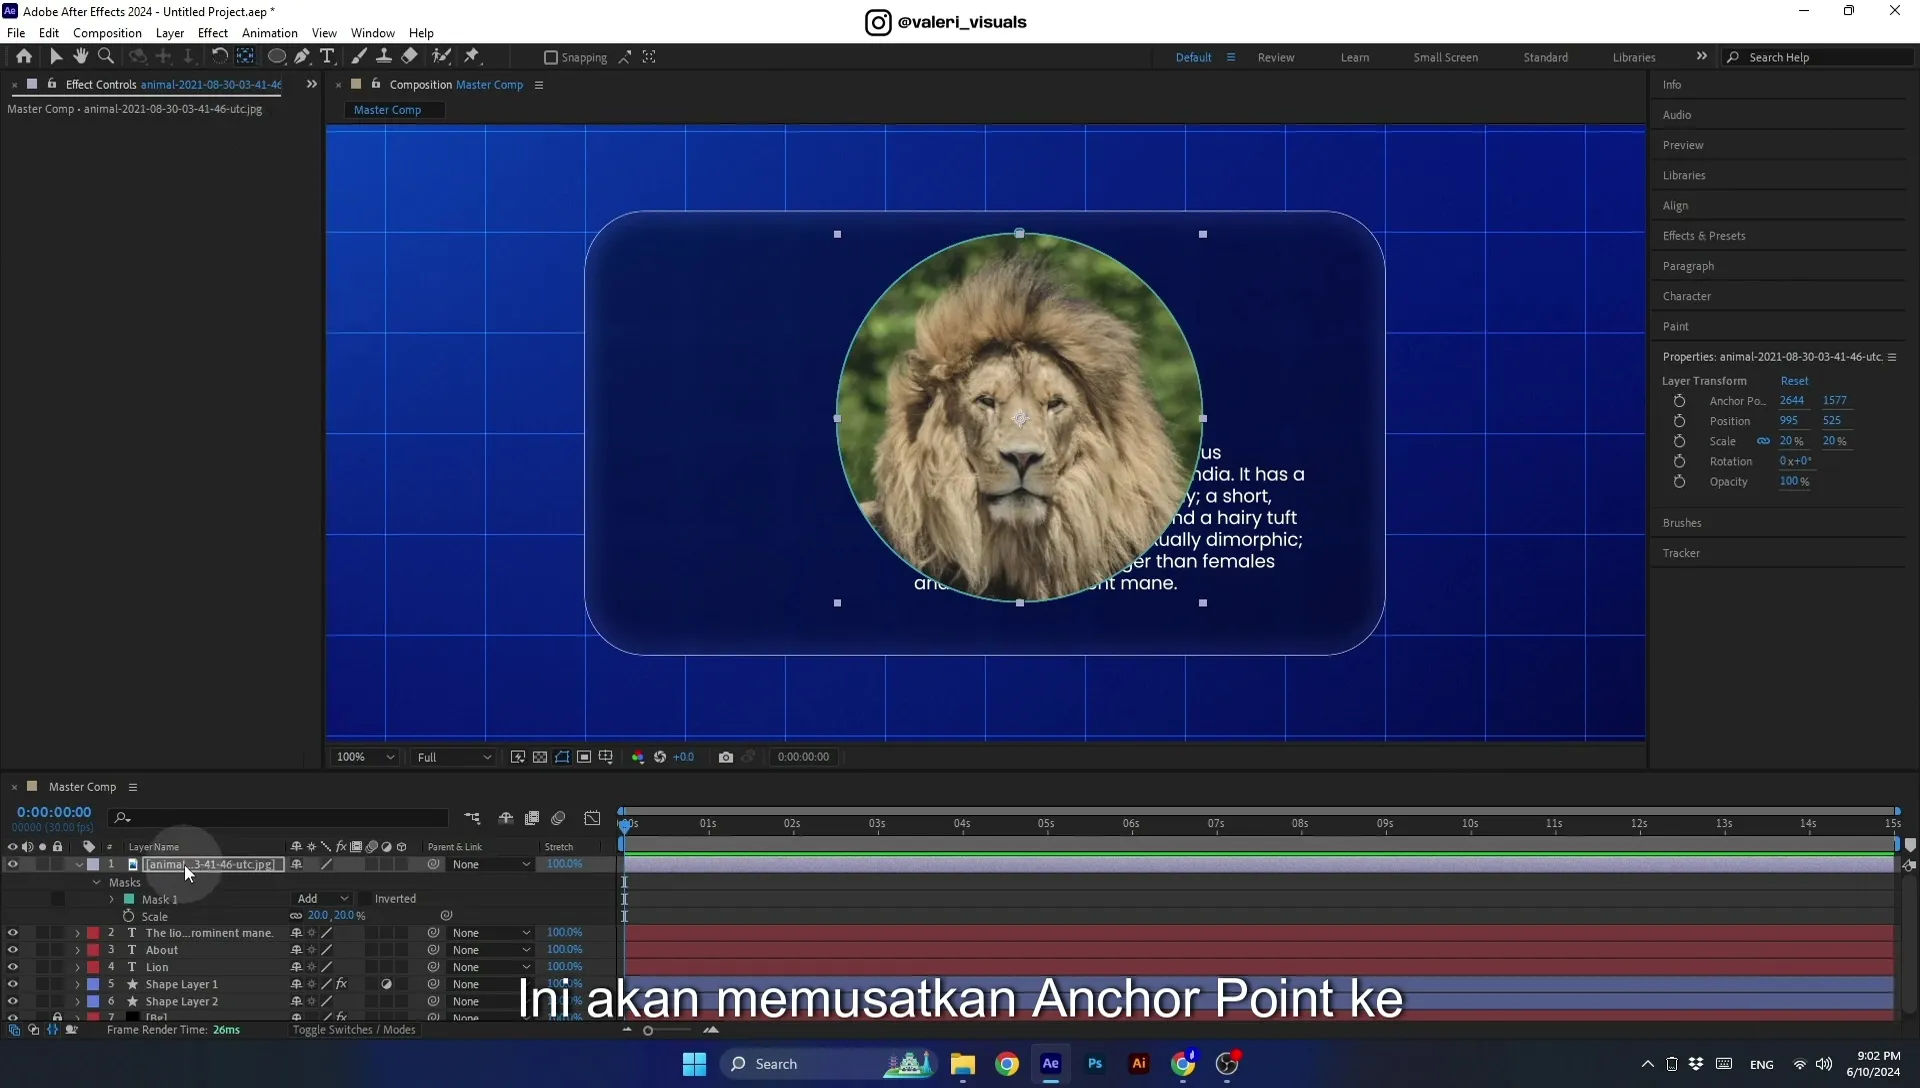Hide the About text layer
Viewport: 1920px width, 1088px height.
point(12,950)
